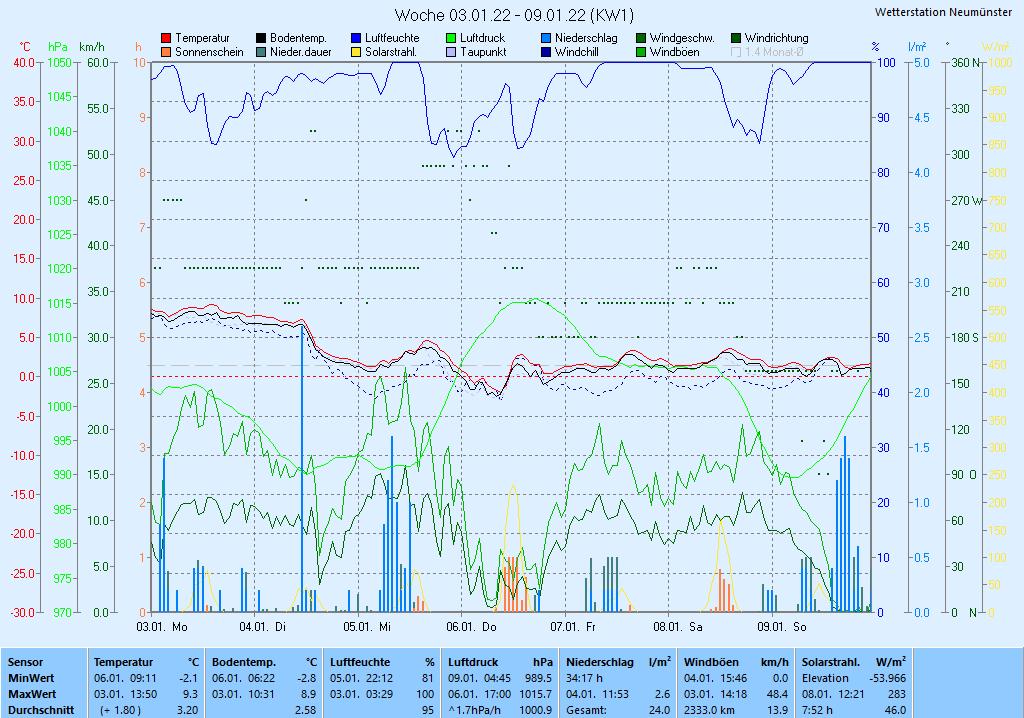This screenshot has height=718, width=1024.
Task: Click the 08.01. Sa date axis label
Action: point(677,627)
